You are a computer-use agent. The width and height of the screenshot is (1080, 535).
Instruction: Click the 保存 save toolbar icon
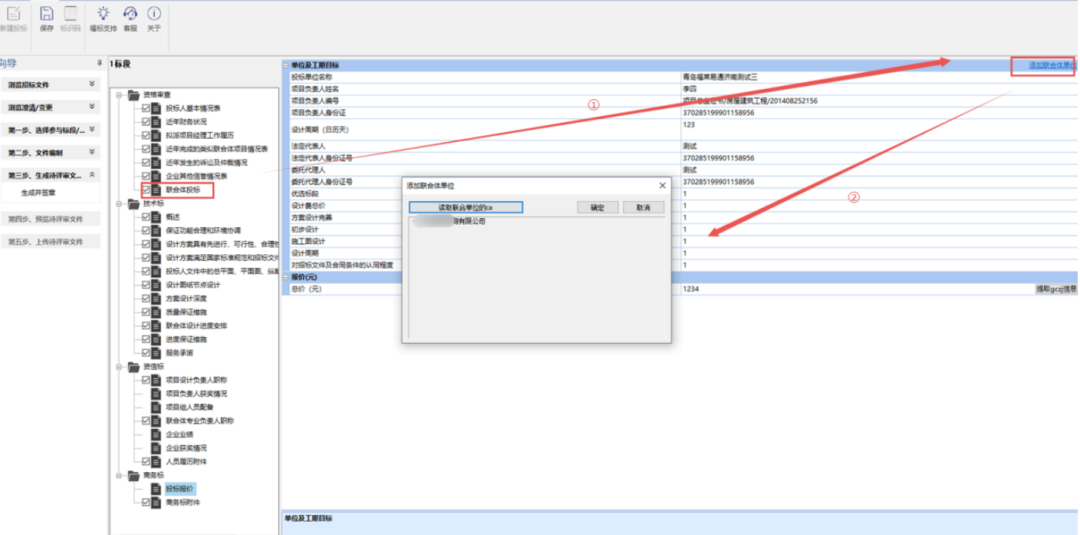click(47, 14)
